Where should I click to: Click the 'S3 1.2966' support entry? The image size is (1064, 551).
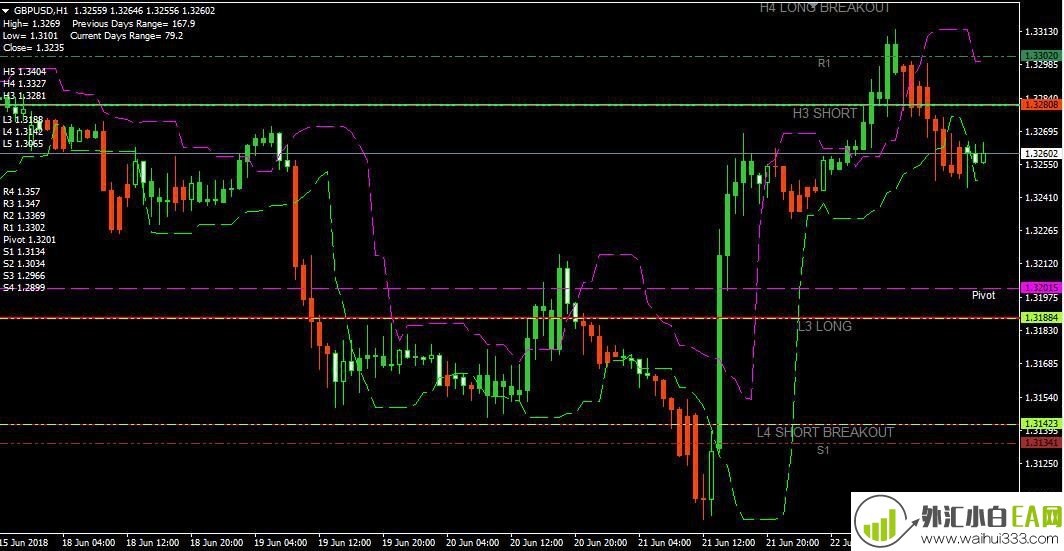pos(24,276)
